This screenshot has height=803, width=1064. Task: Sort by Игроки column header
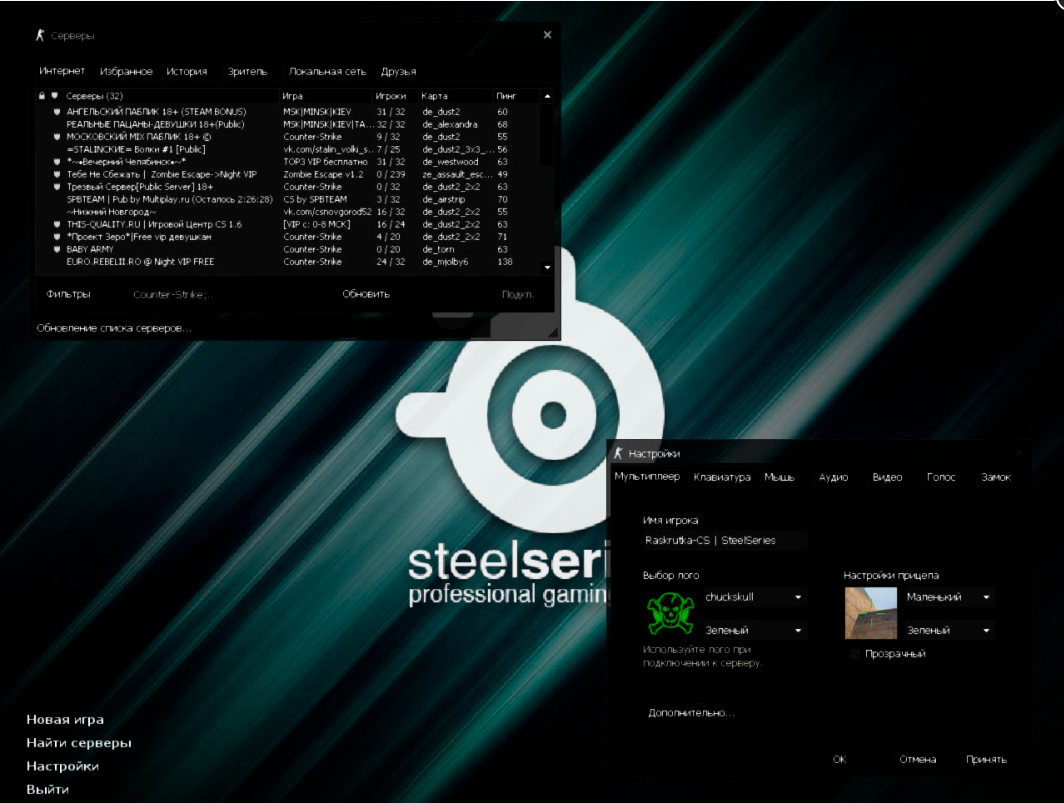click(395, 96)
